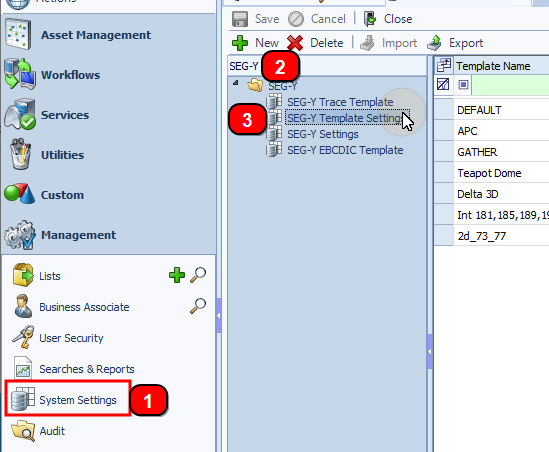This screenshot has width=549, height=452.
Task: Click the User Security keys icon
Action: click(x=23, y=337)
